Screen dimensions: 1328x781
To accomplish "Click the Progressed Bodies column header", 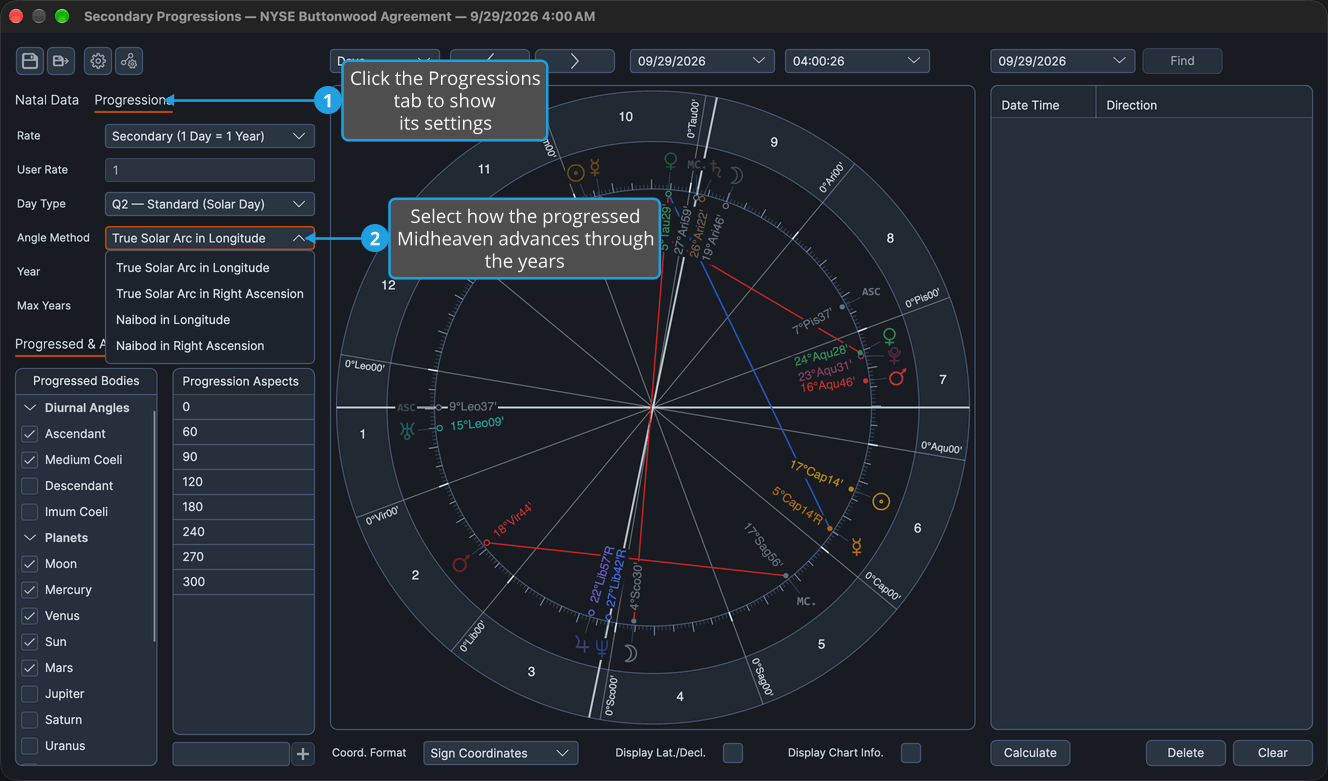I will pos(86,381).
